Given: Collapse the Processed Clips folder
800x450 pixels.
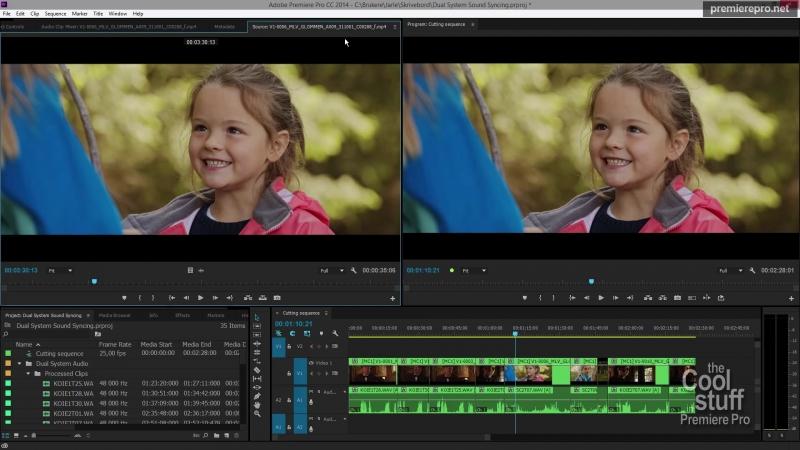Looking at the screenshot, I should 28,373.
